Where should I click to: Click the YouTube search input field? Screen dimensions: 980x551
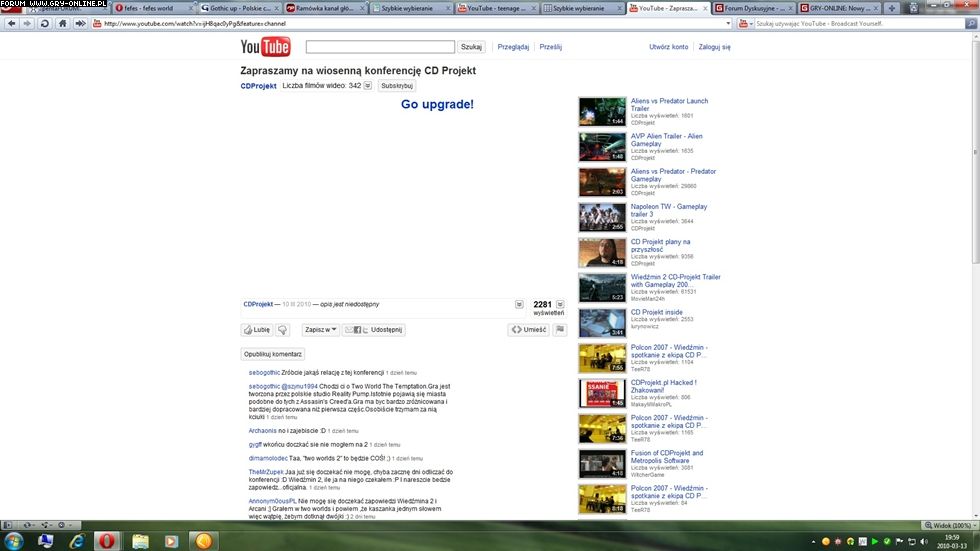tap(380, 47)
